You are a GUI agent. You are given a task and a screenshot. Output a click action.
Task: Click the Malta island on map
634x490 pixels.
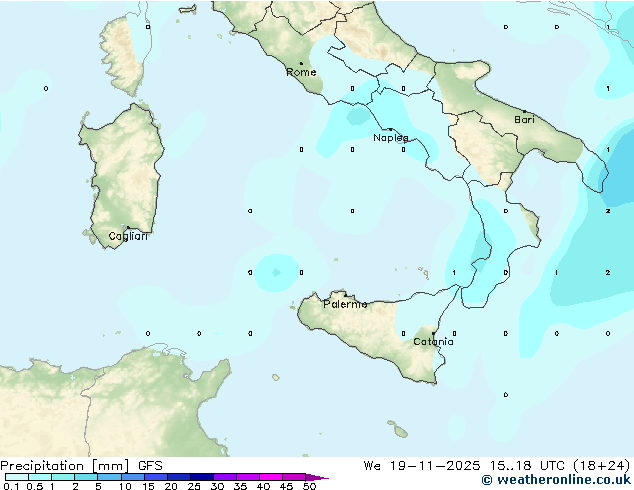coord(401,433)
